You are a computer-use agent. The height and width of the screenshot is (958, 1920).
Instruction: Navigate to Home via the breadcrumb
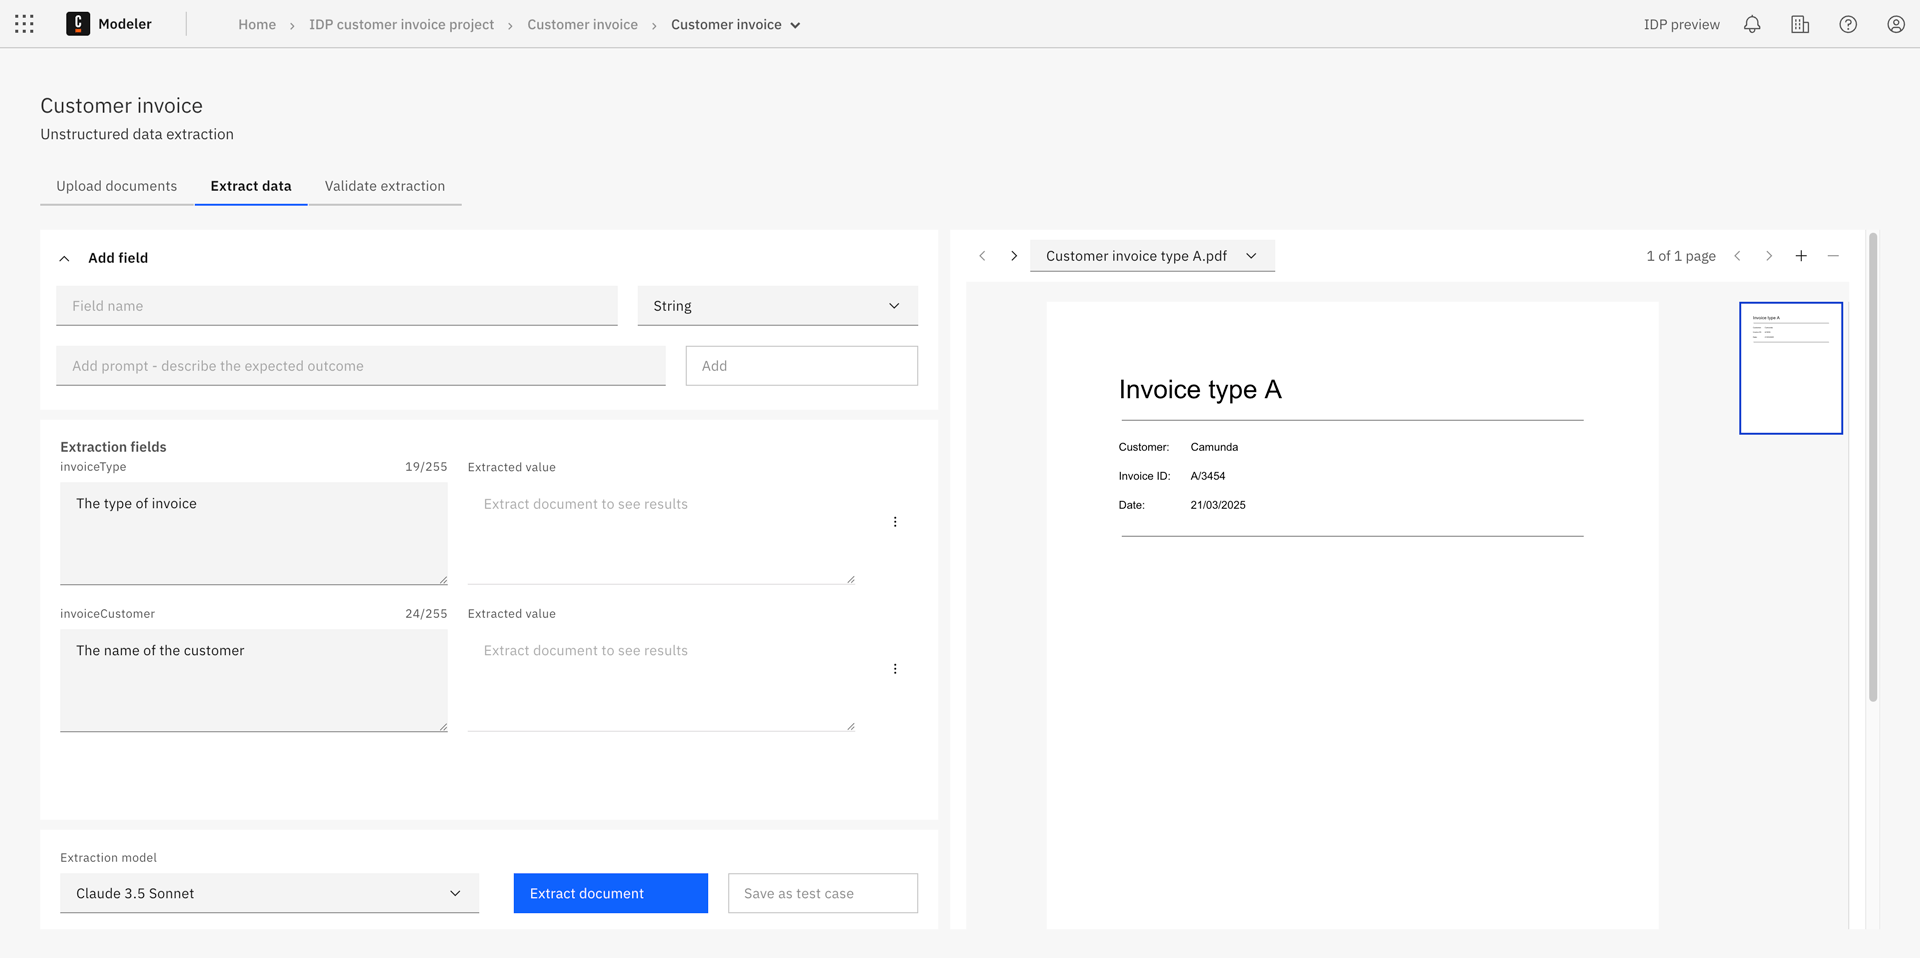point(256,24)
